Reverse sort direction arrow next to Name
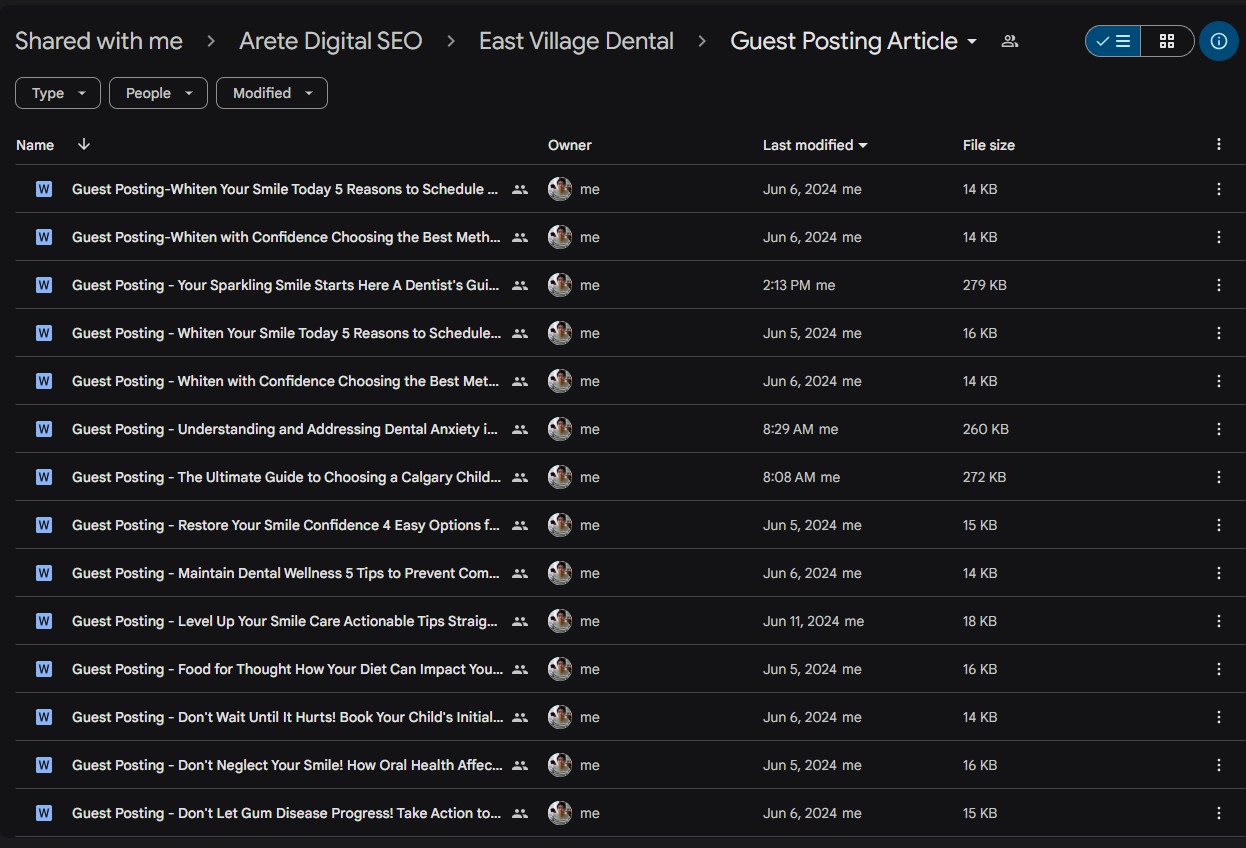 84,145
